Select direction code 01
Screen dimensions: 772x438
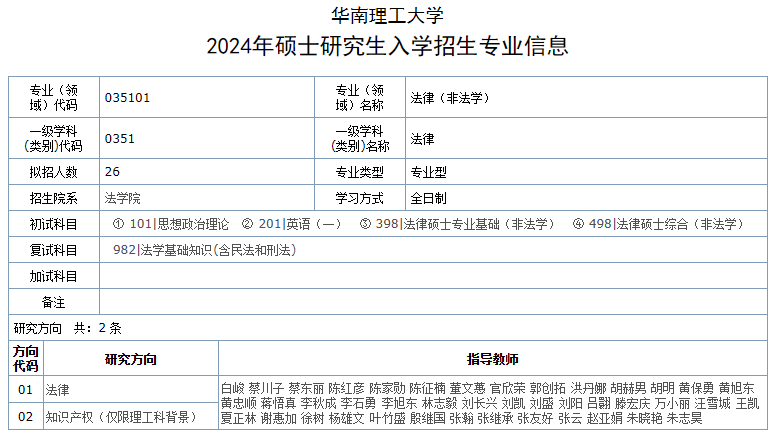(25, 390)
